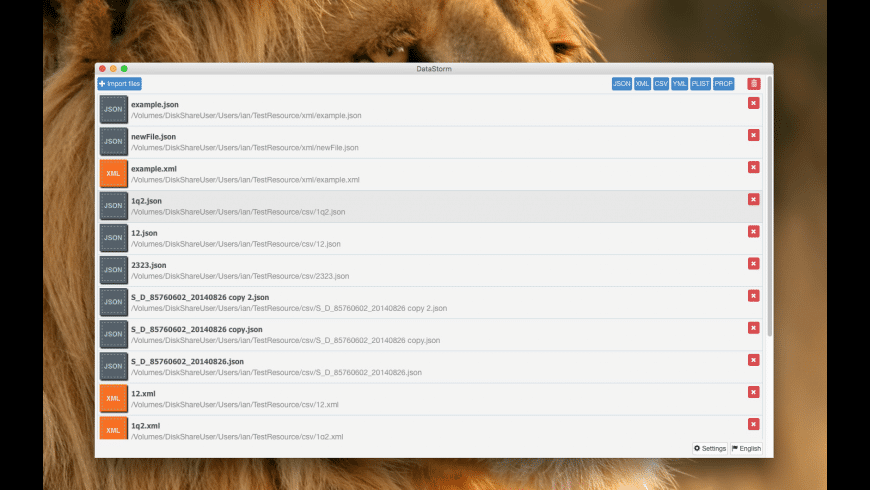870x490 pixels.
Task: Remove newFile.json from the list
Action: click(753, 135)
